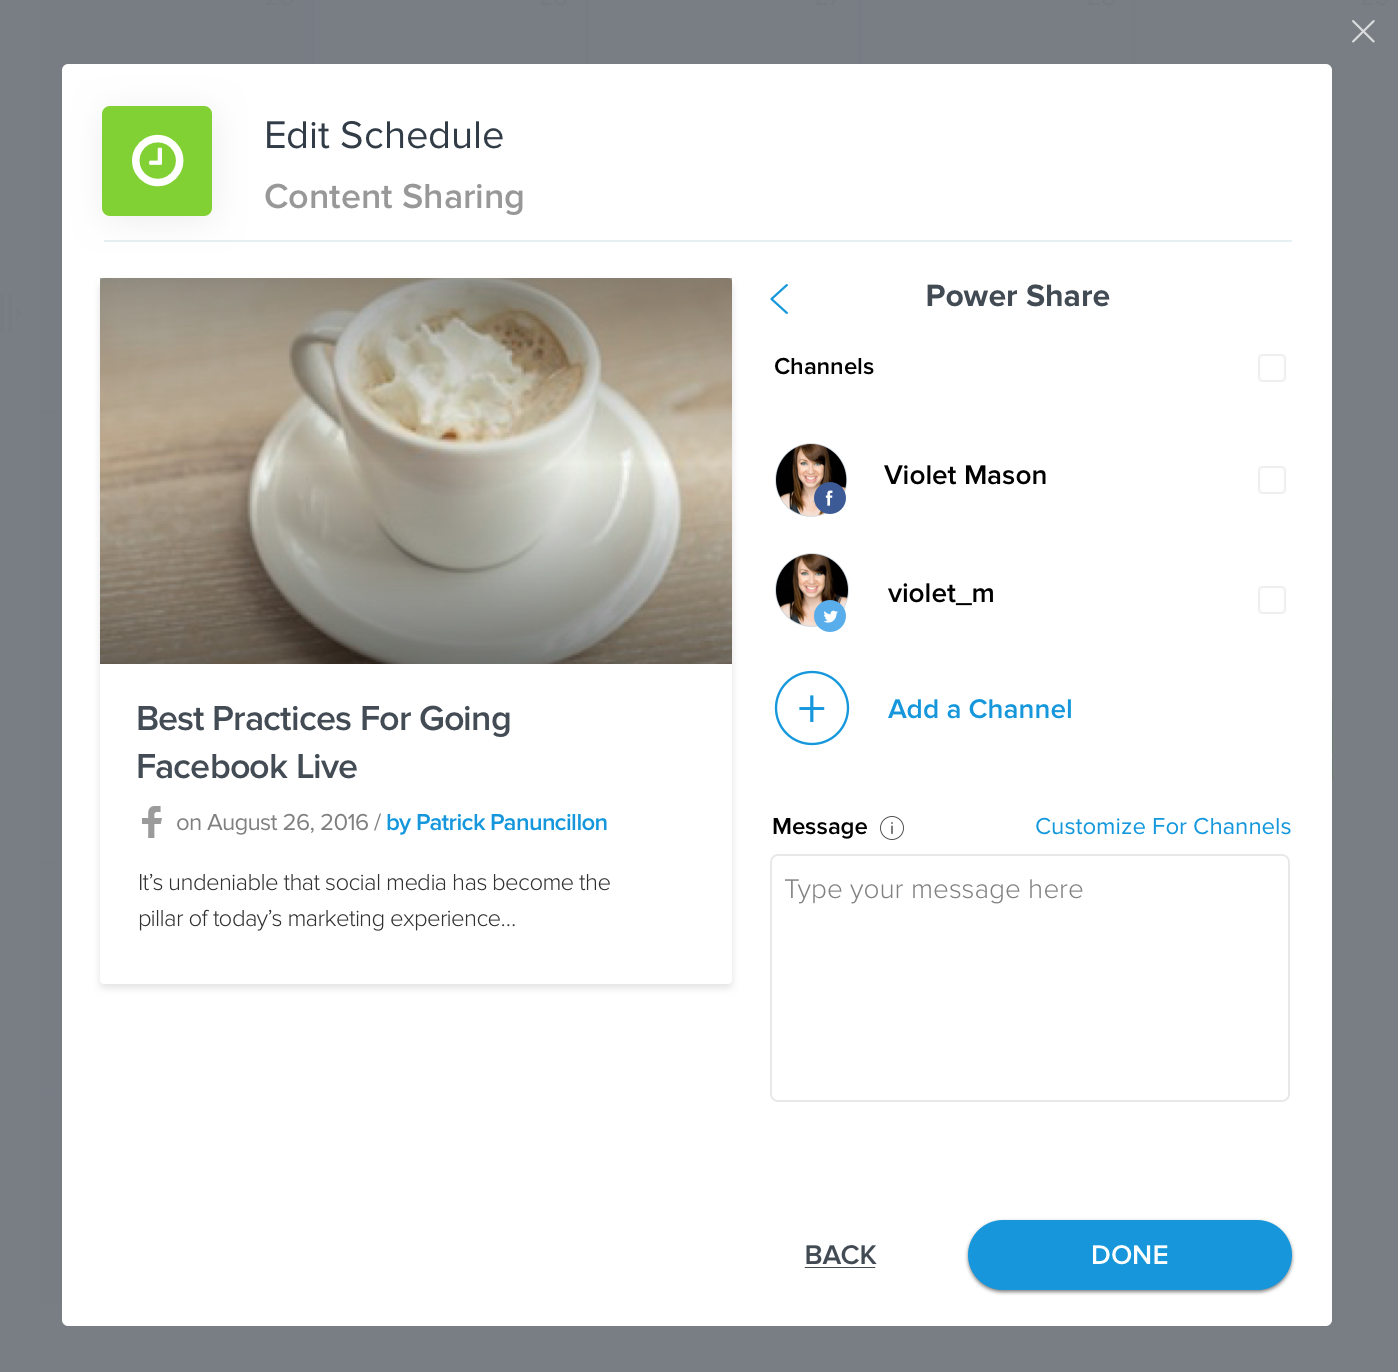
Task: Close the Edit Schedule dialog
Action: pos(1363,31)
